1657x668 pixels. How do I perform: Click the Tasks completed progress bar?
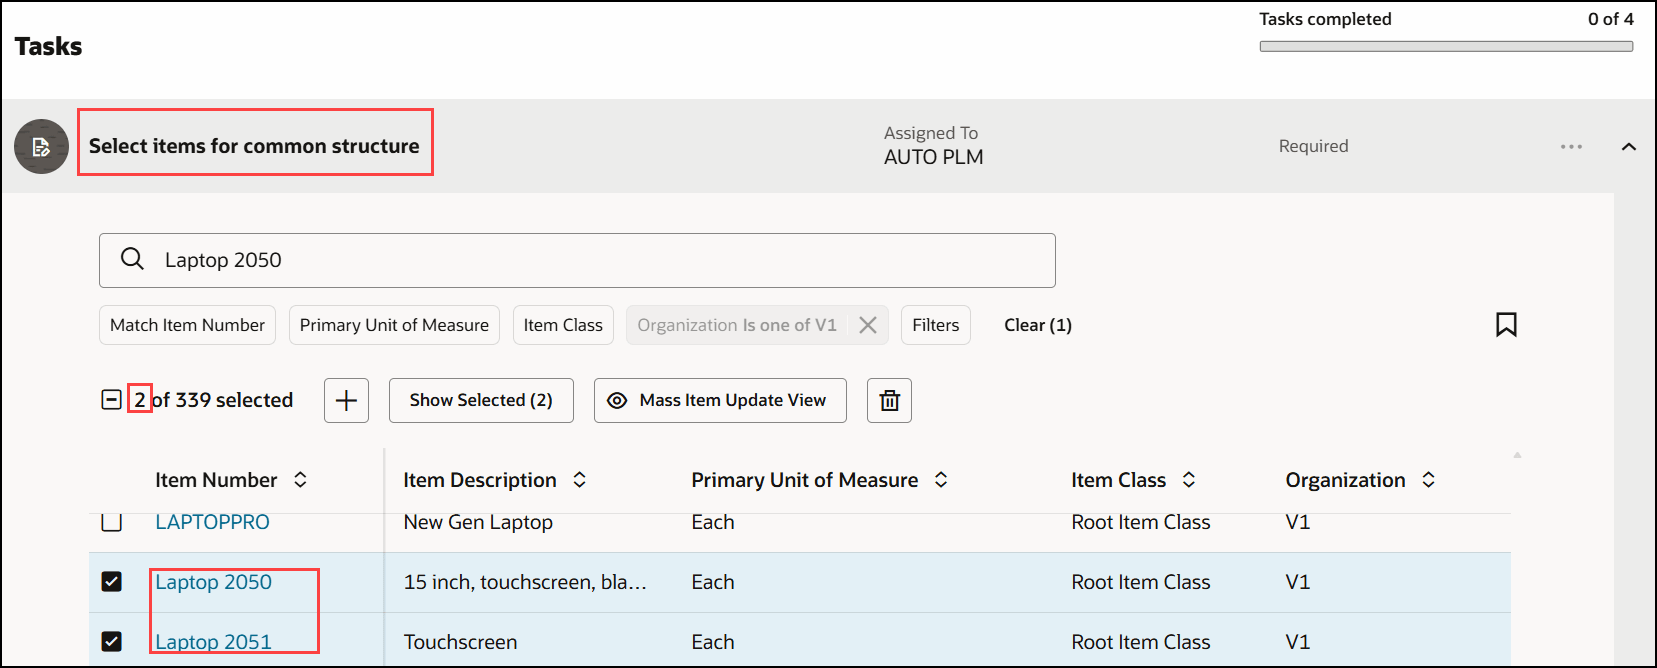point(1446,46)
